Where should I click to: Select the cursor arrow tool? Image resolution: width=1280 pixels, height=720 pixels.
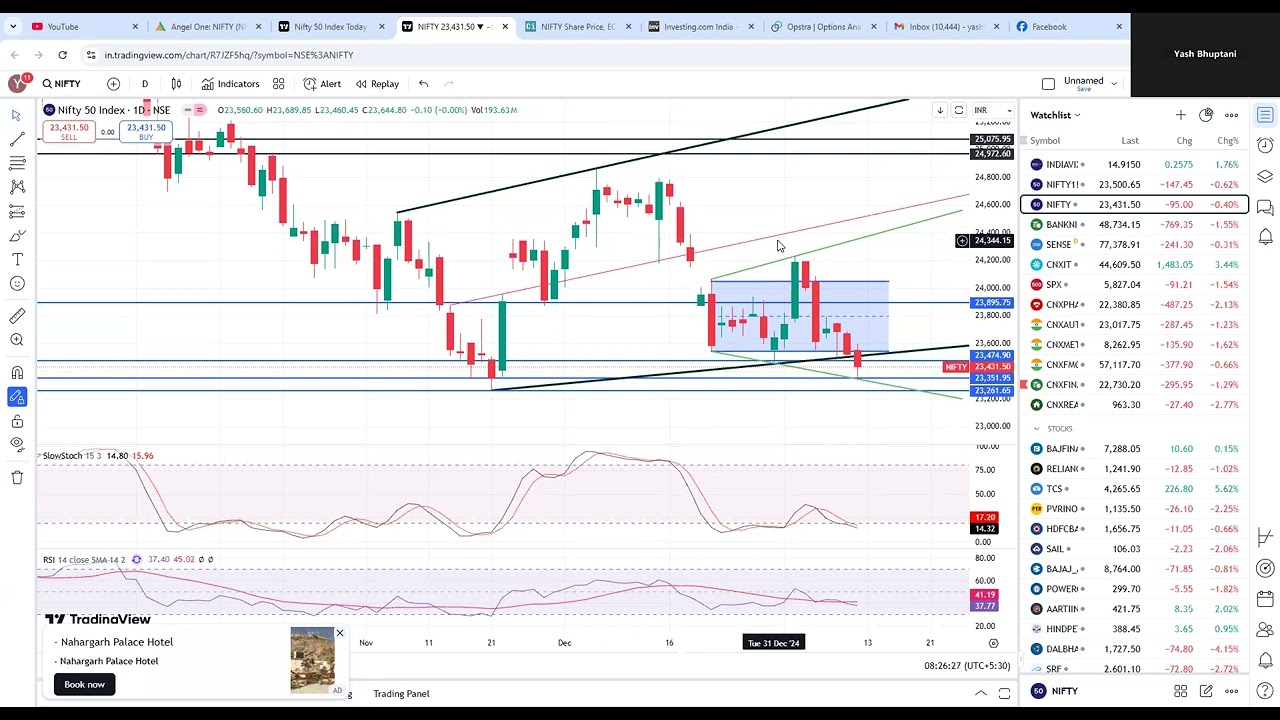(17, 116)
